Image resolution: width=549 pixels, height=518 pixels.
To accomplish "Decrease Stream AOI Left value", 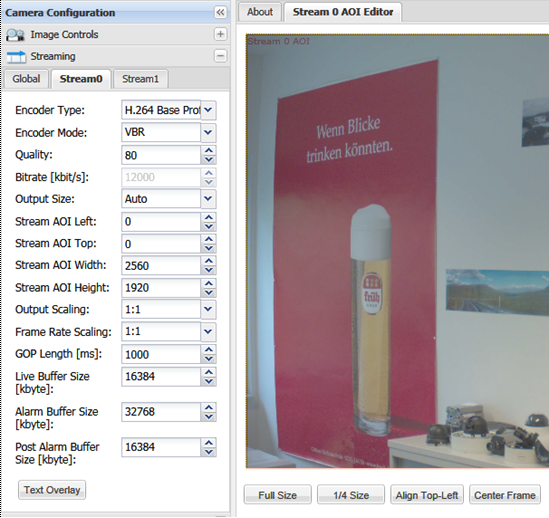I will tap(209, 226).
